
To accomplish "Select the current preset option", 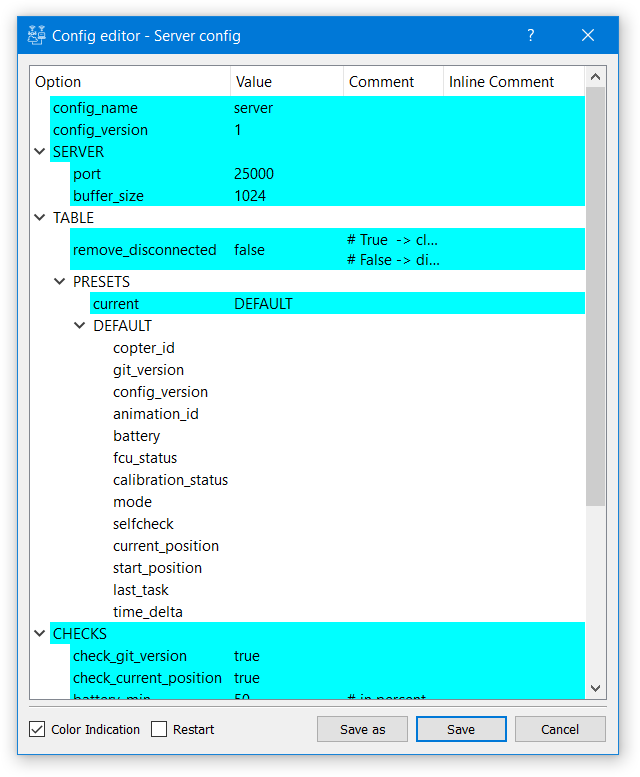I will tap(116, 303).
